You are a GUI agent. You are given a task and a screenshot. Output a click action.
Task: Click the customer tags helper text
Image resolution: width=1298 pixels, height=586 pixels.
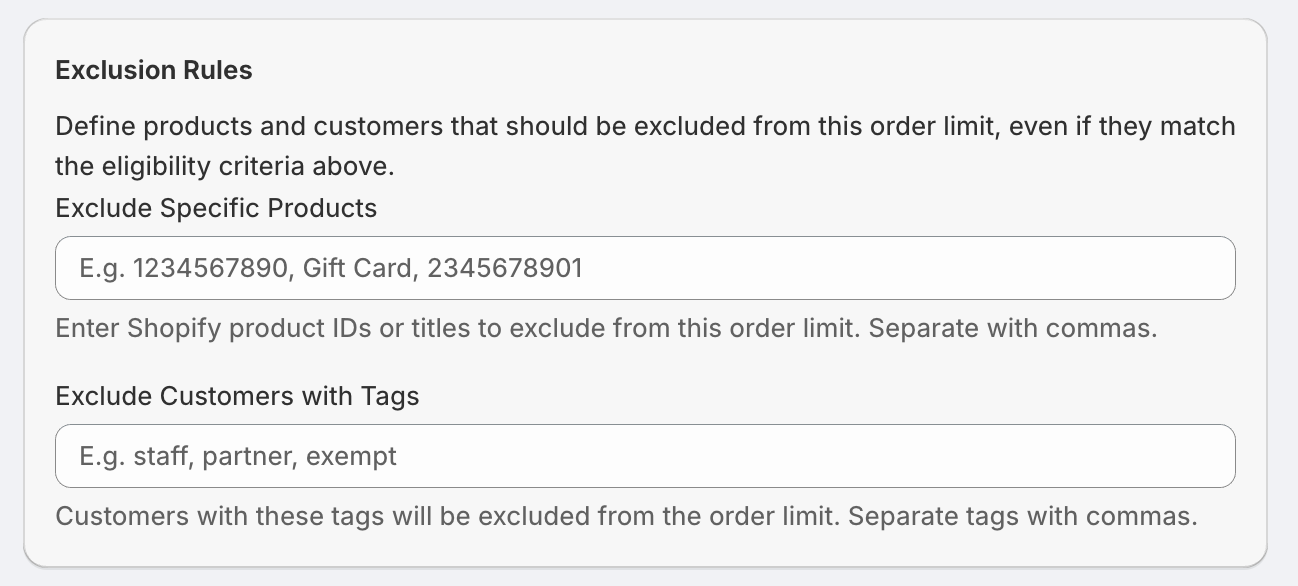tap(626, 517)
